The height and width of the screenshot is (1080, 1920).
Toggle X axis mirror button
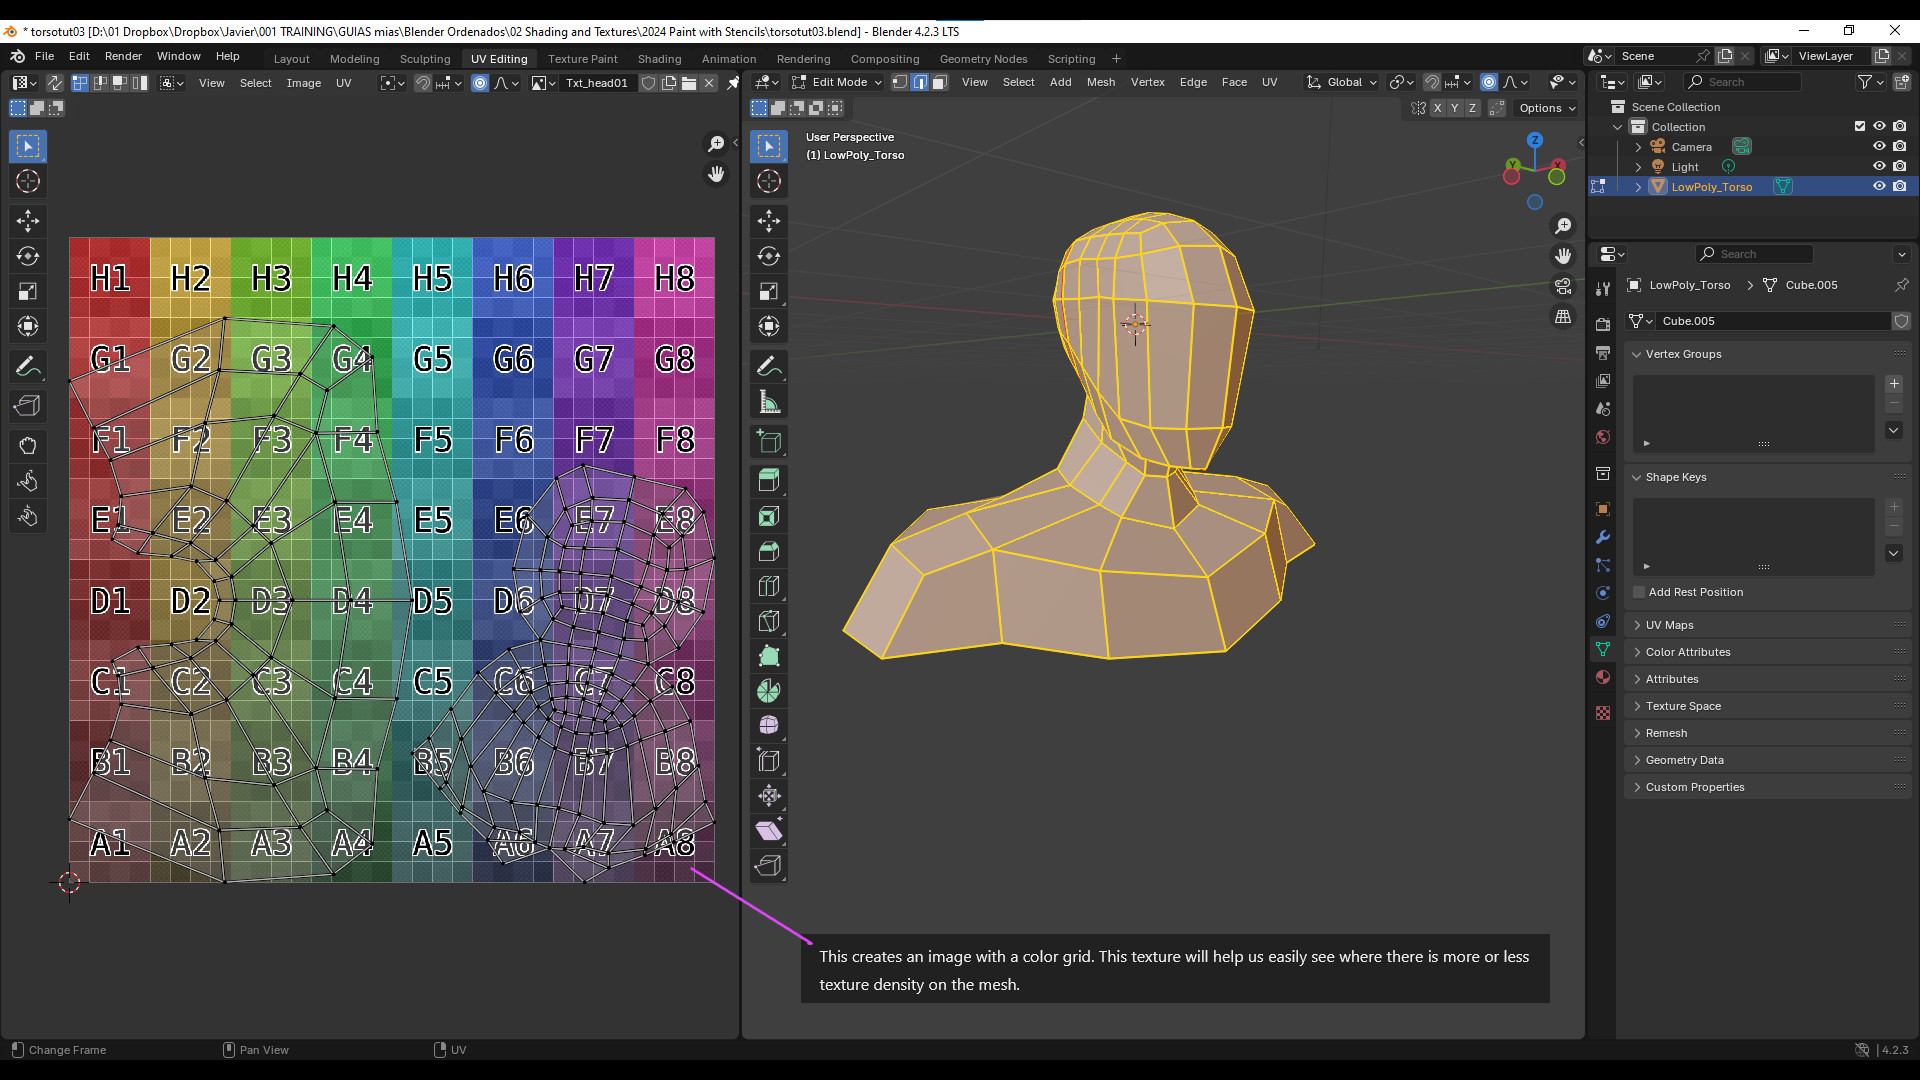click(1437, 108)
